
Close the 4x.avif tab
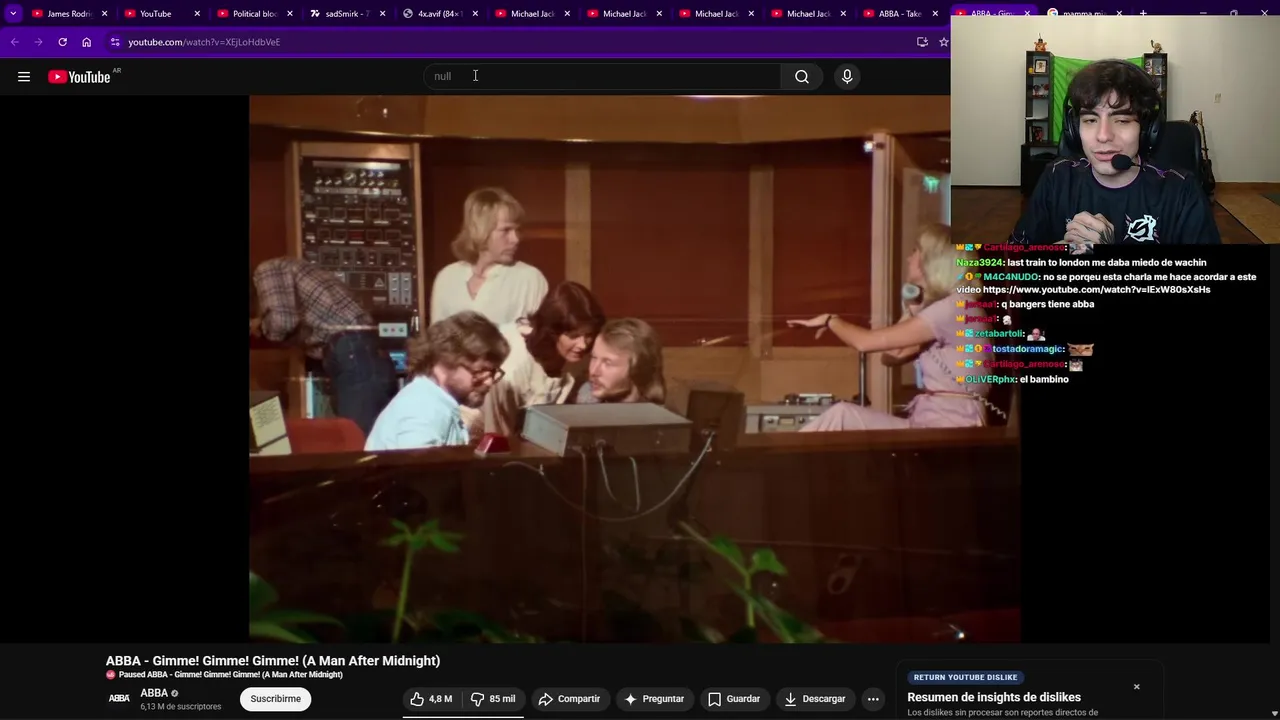click(474, 14)
